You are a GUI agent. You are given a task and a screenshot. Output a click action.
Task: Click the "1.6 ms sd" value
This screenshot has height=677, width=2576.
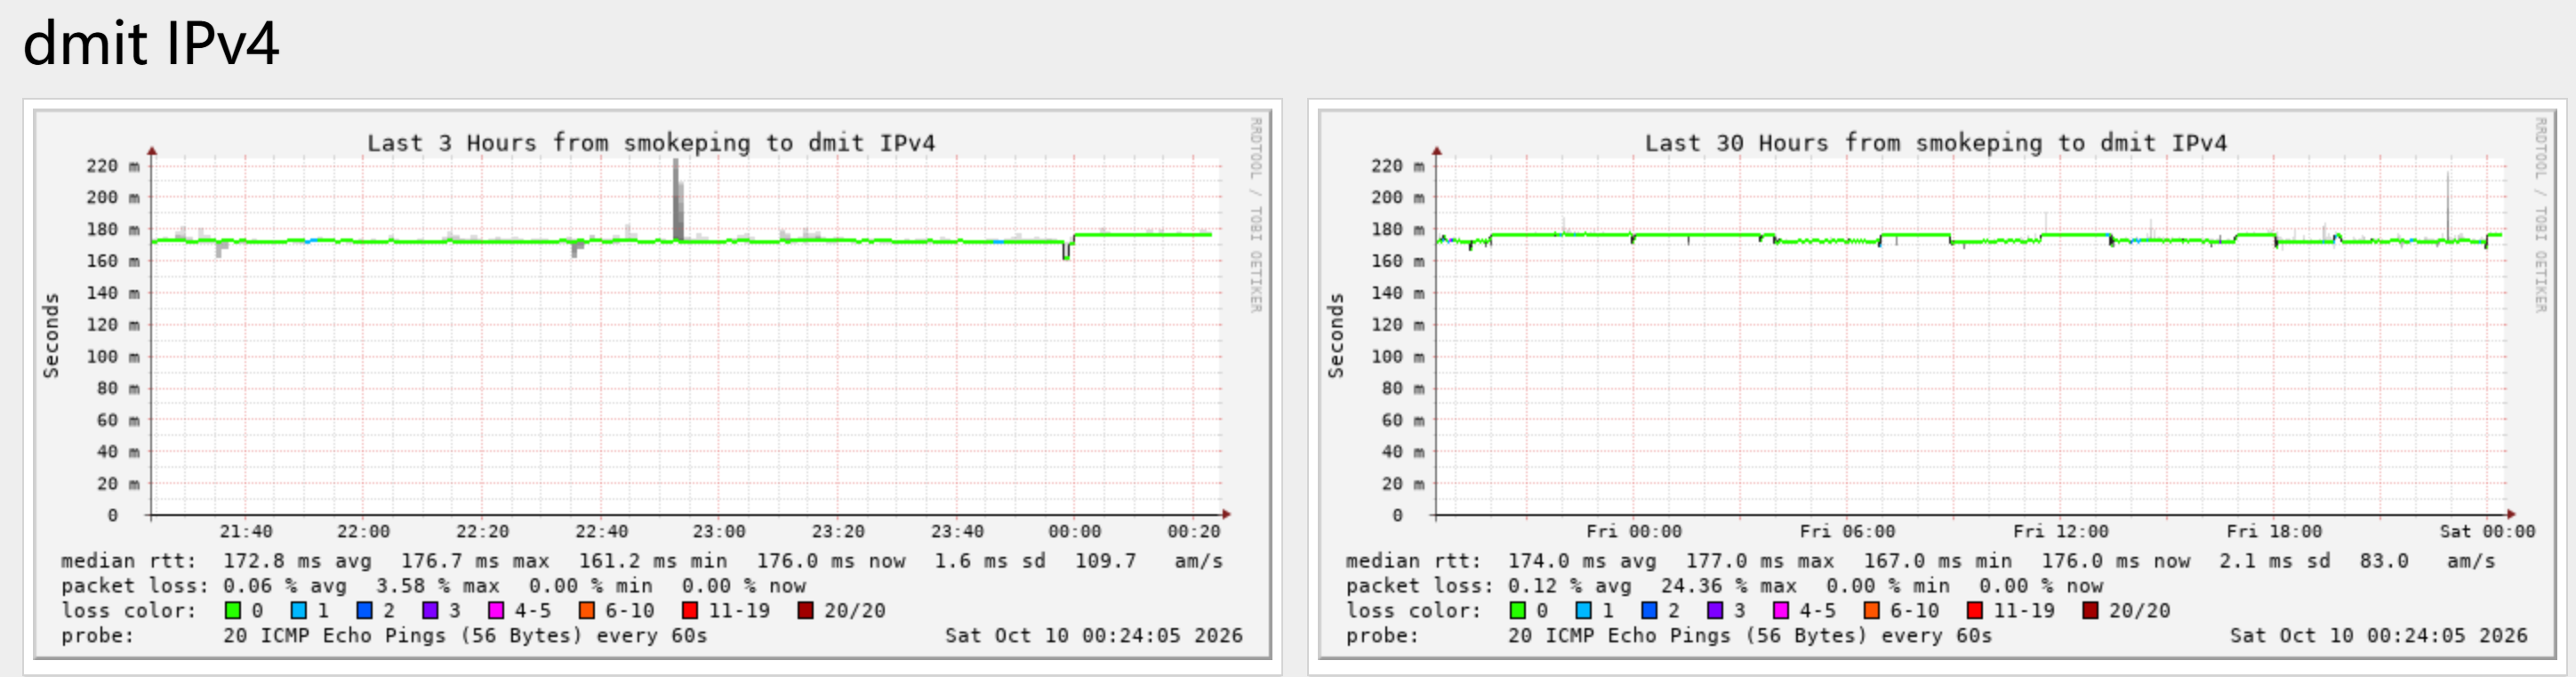tap(990, 561)
